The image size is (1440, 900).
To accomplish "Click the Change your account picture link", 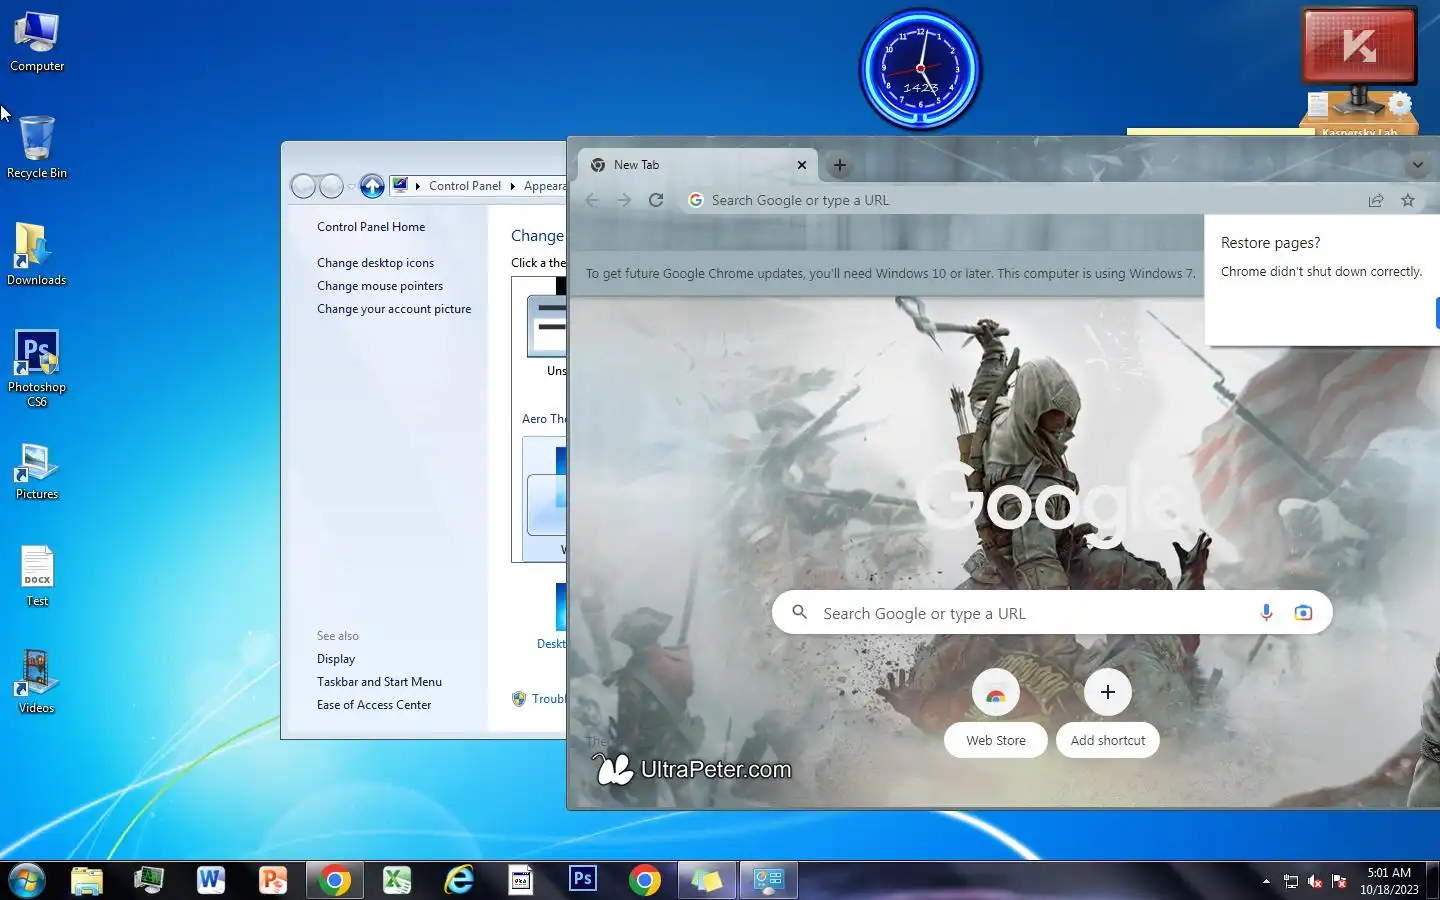I will 394,309.
